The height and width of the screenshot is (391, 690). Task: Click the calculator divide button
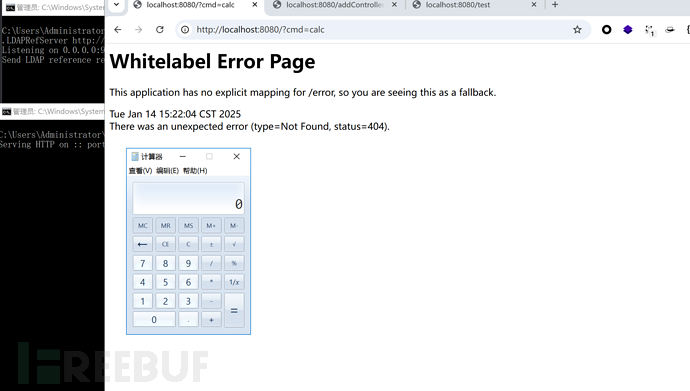[x=211, y=263]
